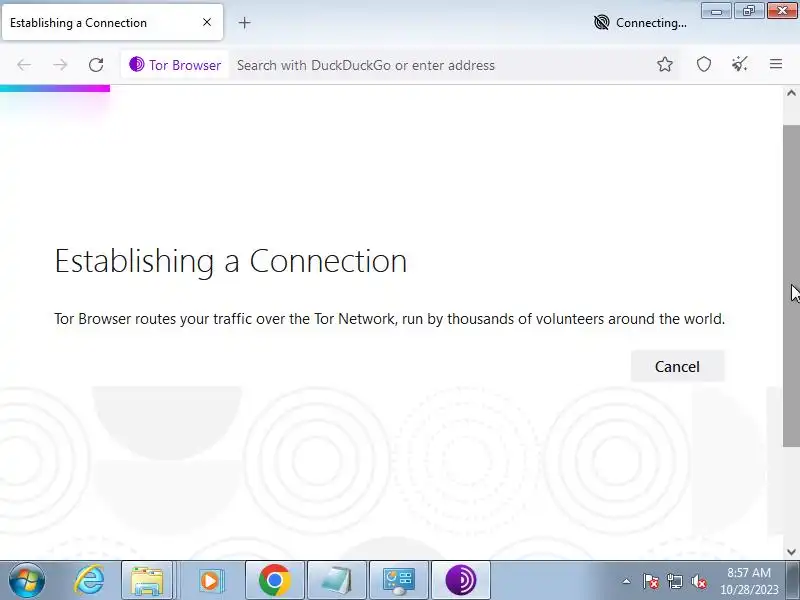Select Tor Browser taskbar button
This screenshot has height=600, width=800.
(x=461, y=580)
